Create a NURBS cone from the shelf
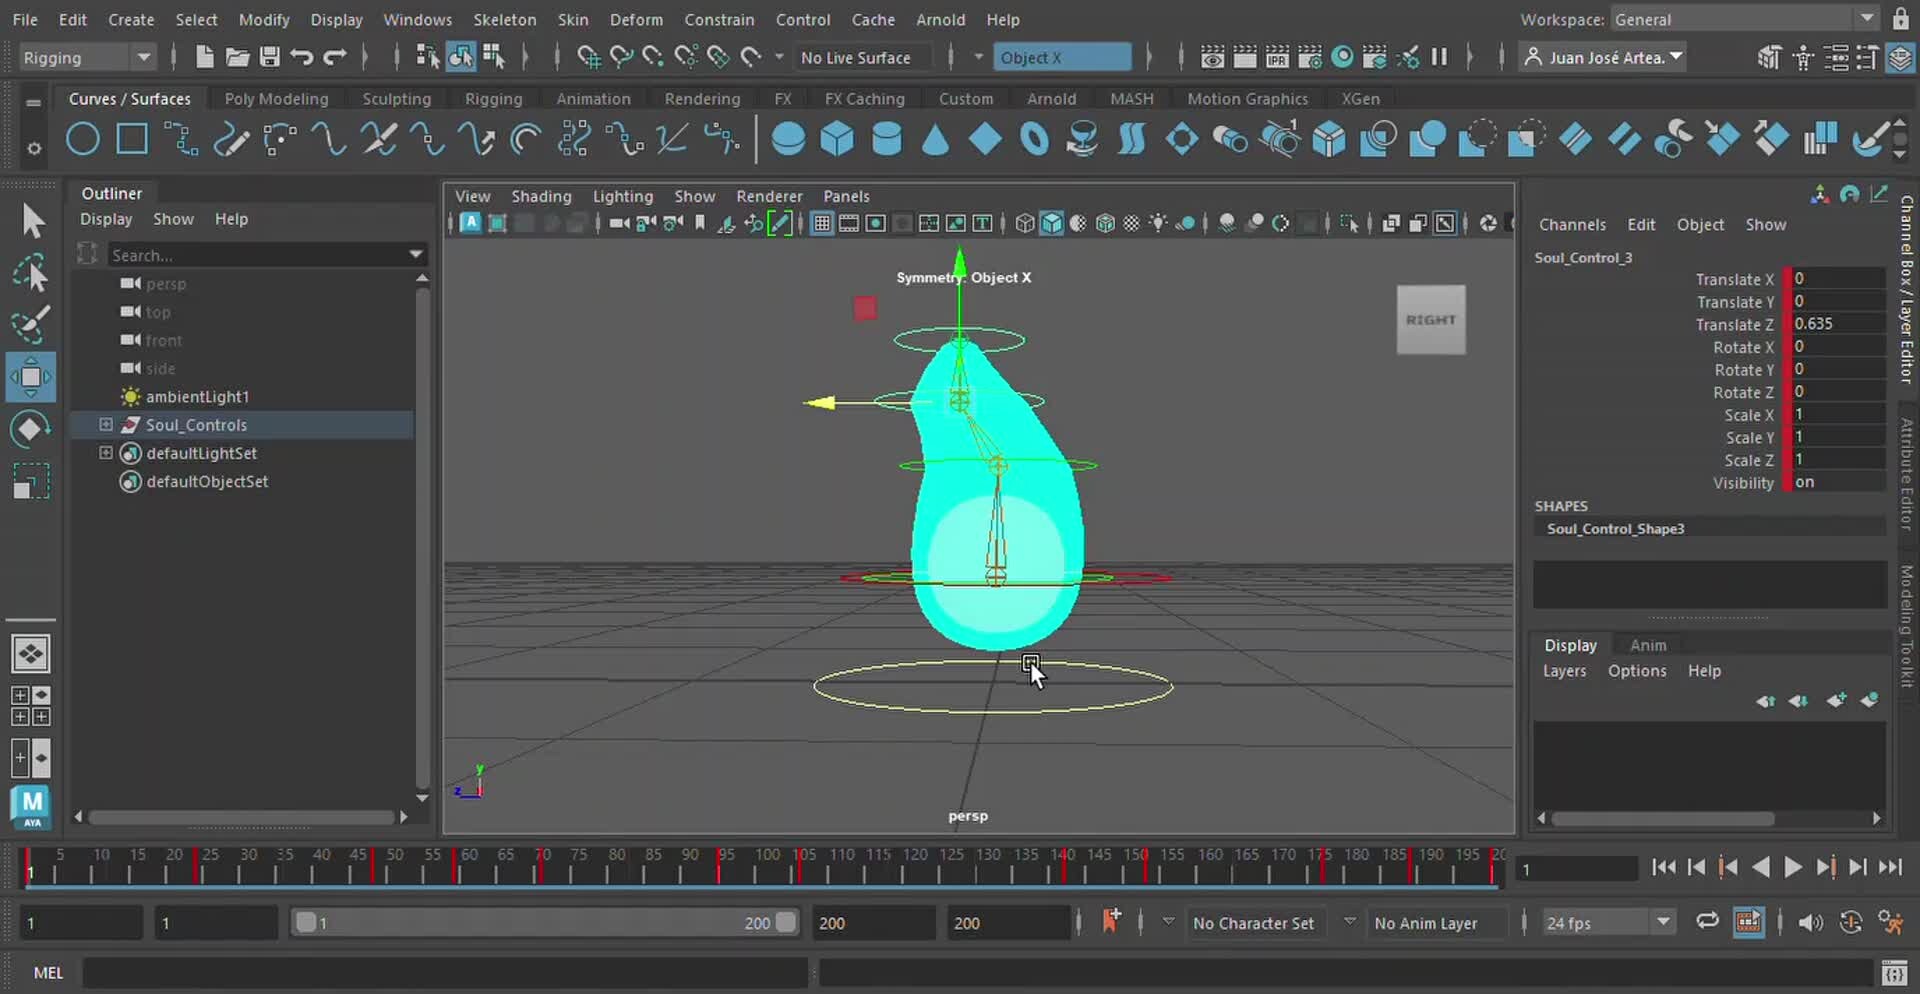Screen dimensions: 1920x994 pyautogui.click(x=935, y=139)
